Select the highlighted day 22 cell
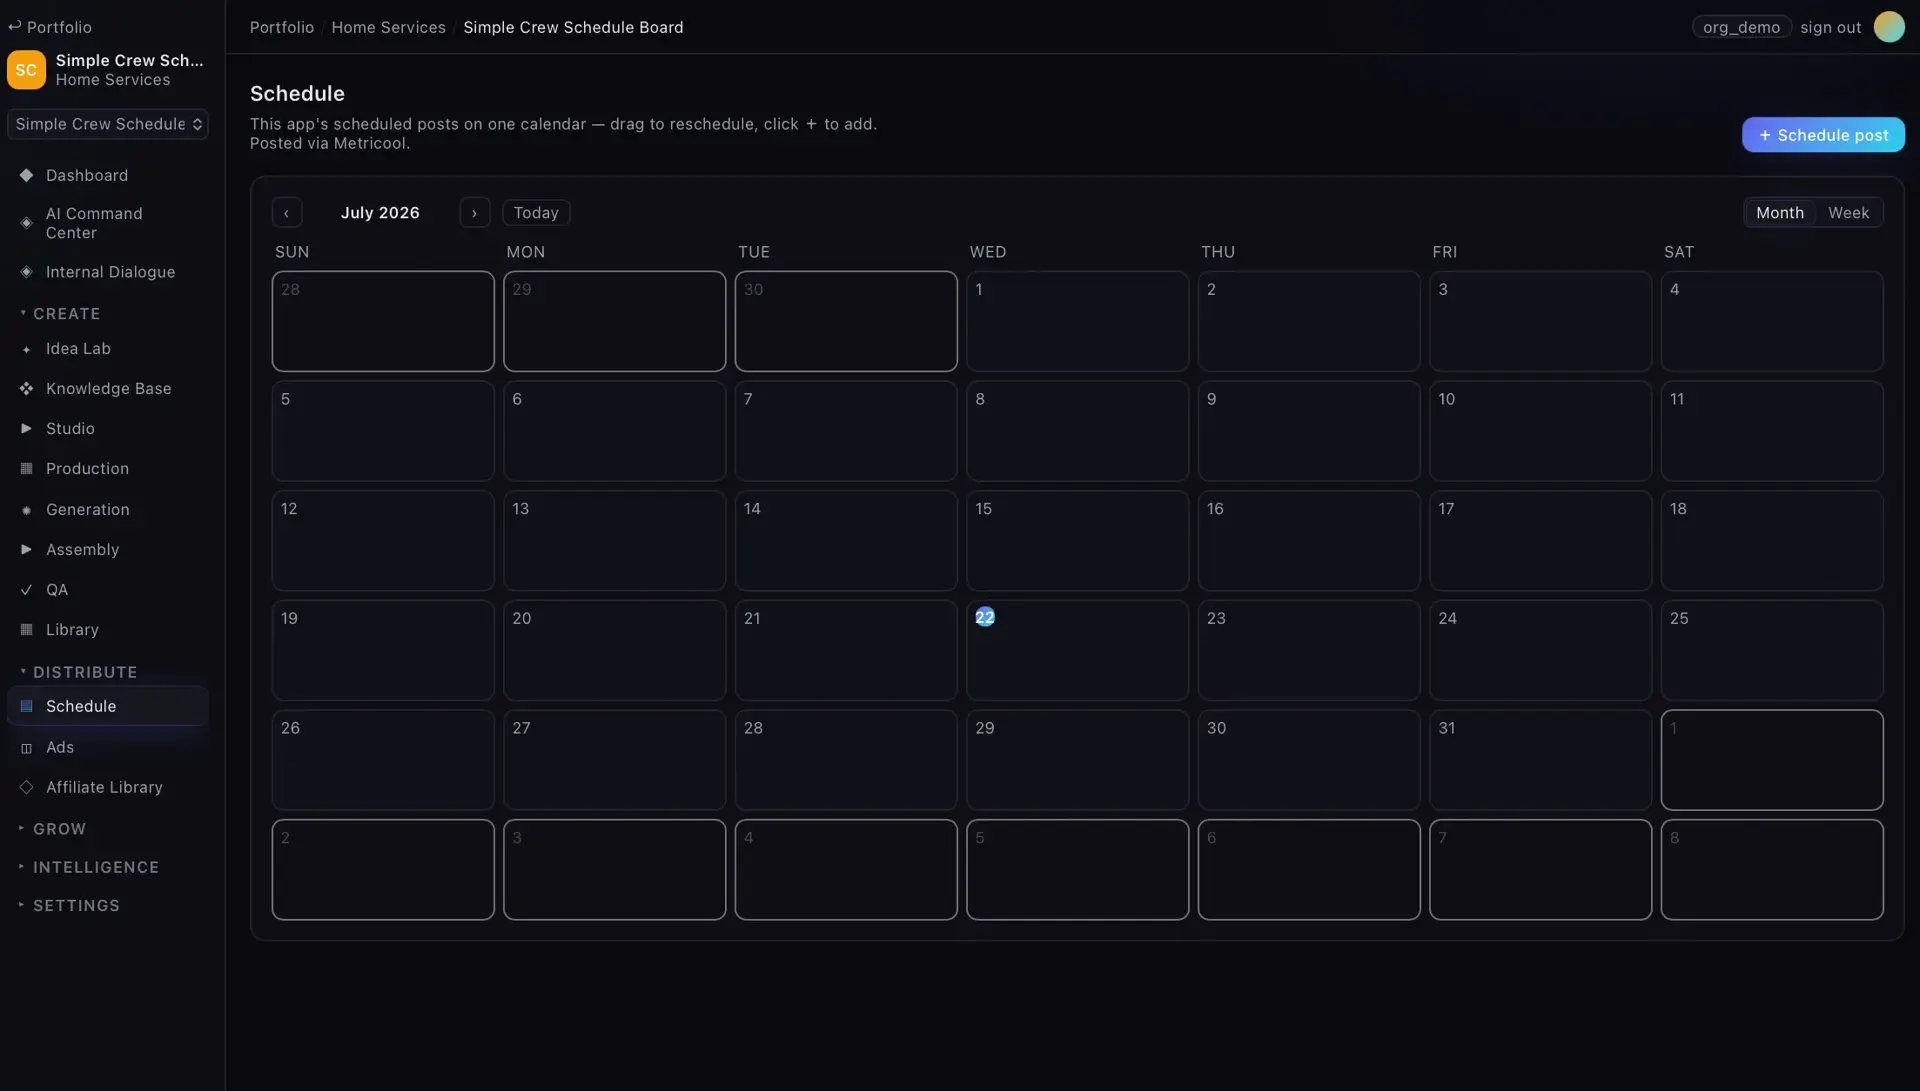Image resolution: width=1920 pixels, height=1091 pixels. point(1077,650)
